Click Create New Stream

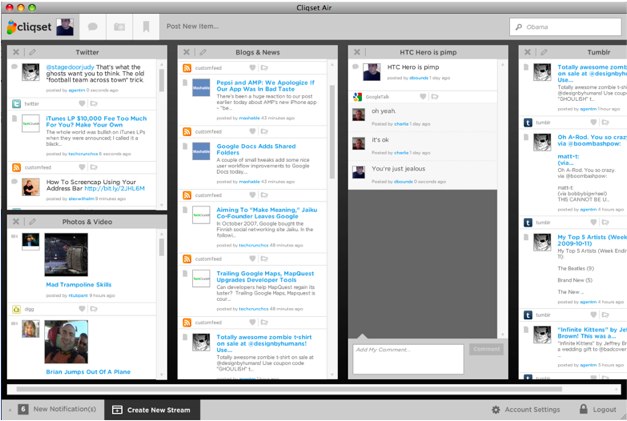click(x=152, y=410)
